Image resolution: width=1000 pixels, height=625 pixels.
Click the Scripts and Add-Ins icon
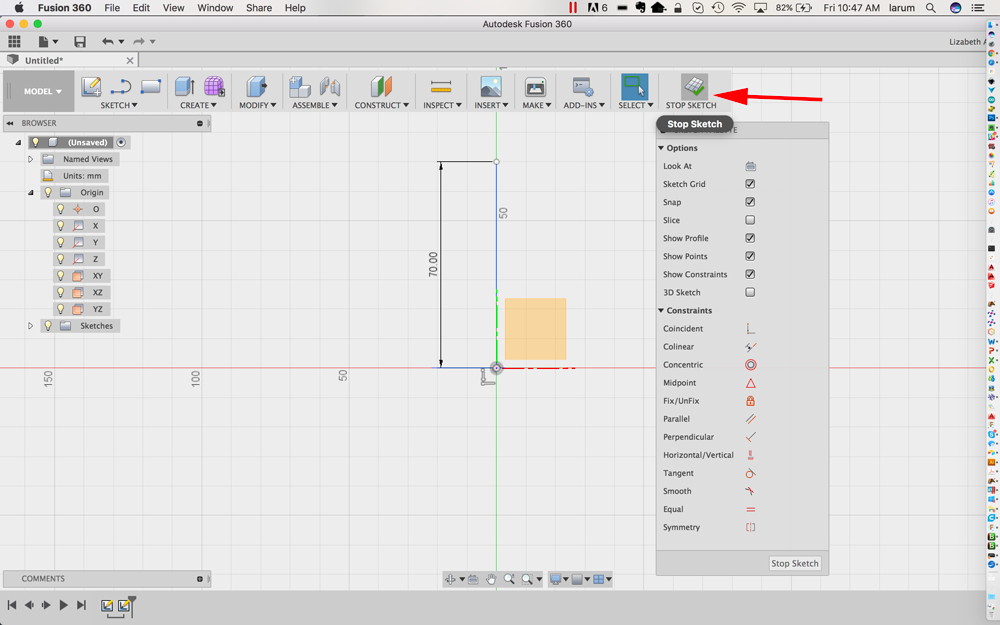[x=583, y=86]
